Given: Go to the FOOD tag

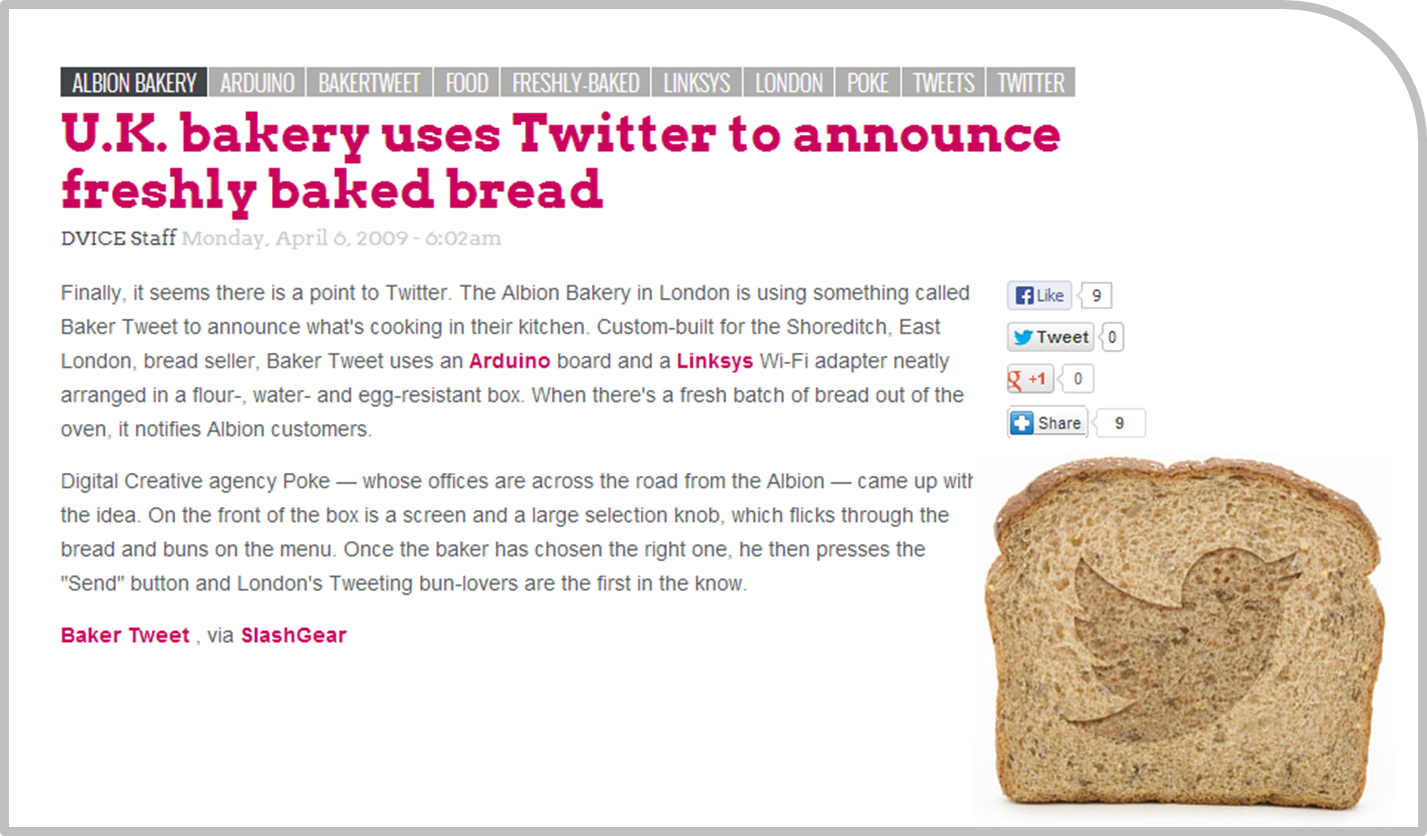Looking at the screenshot, I should coord(467,82).
